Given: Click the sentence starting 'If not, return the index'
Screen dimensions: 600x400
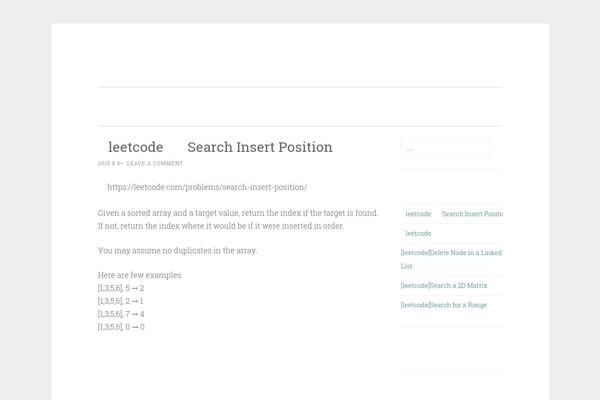Looking at the screenshot, I should pos(221,226).
